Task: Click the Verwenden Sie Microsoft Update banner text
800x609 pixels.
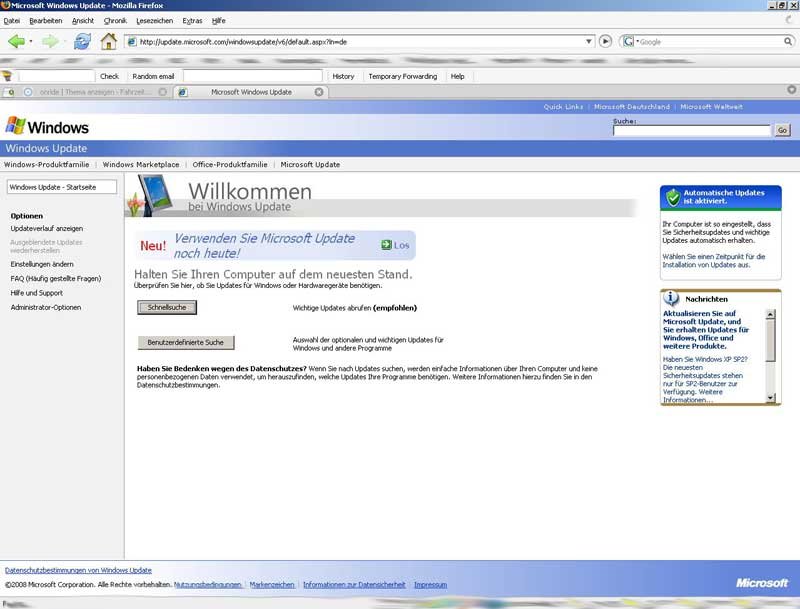Action: click(x=264, y=245)
